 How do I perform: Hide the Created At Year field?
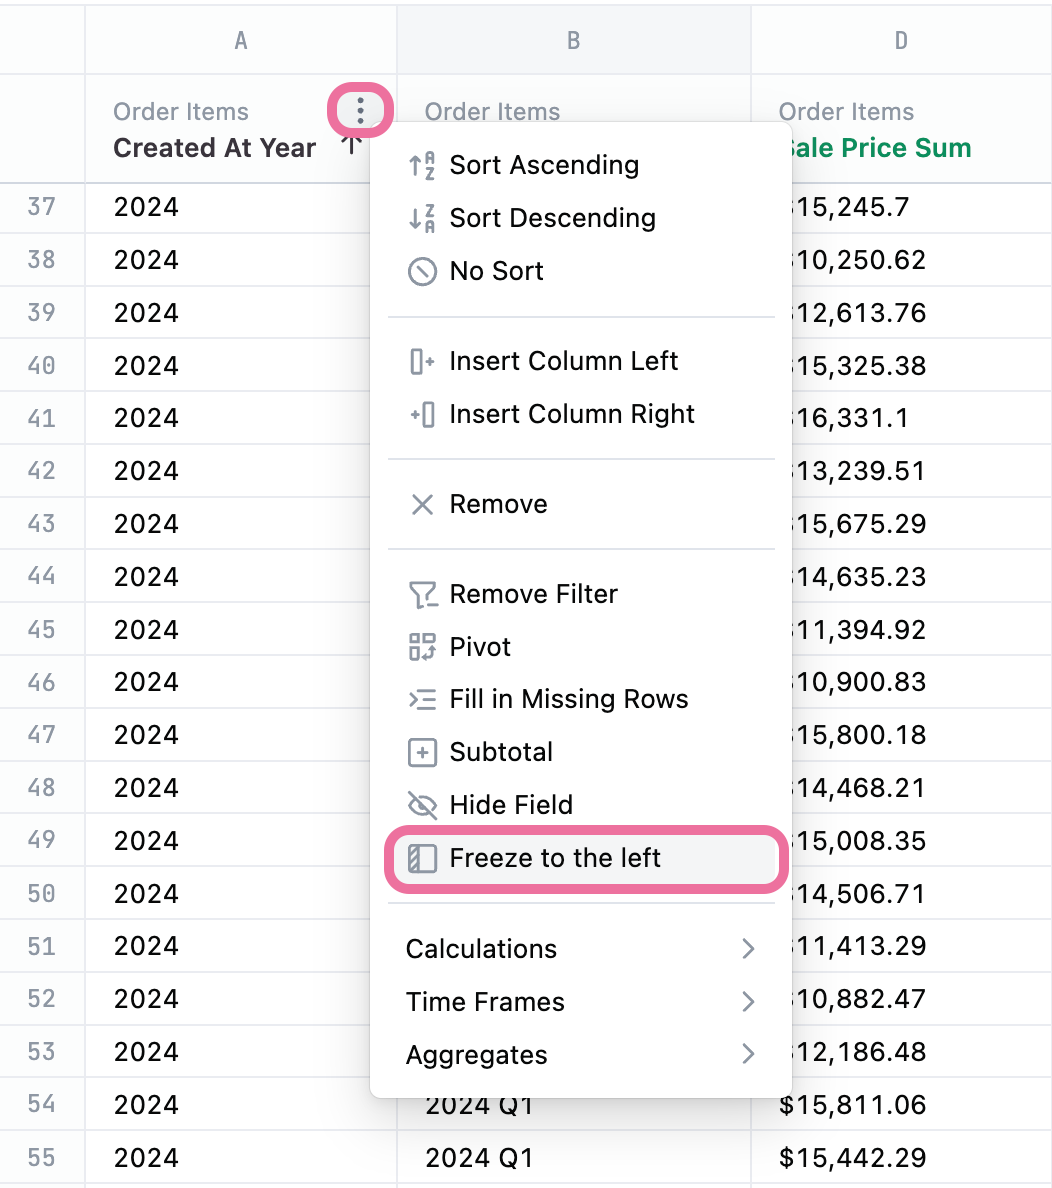[510, 805]
